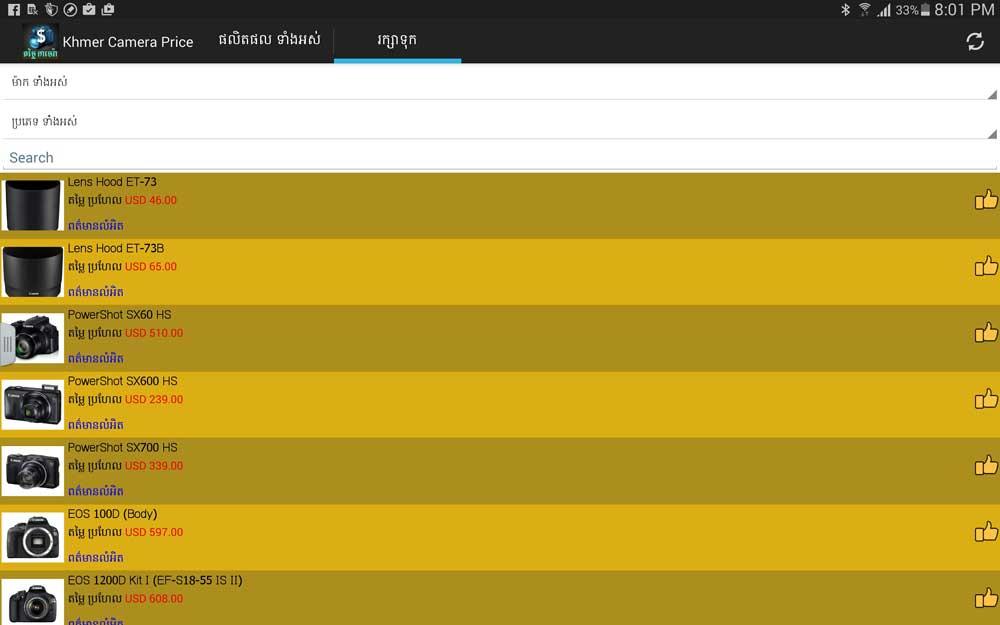
Task: Tap the 'Khmer Camera Price' app title
Action: pos(128,42)
